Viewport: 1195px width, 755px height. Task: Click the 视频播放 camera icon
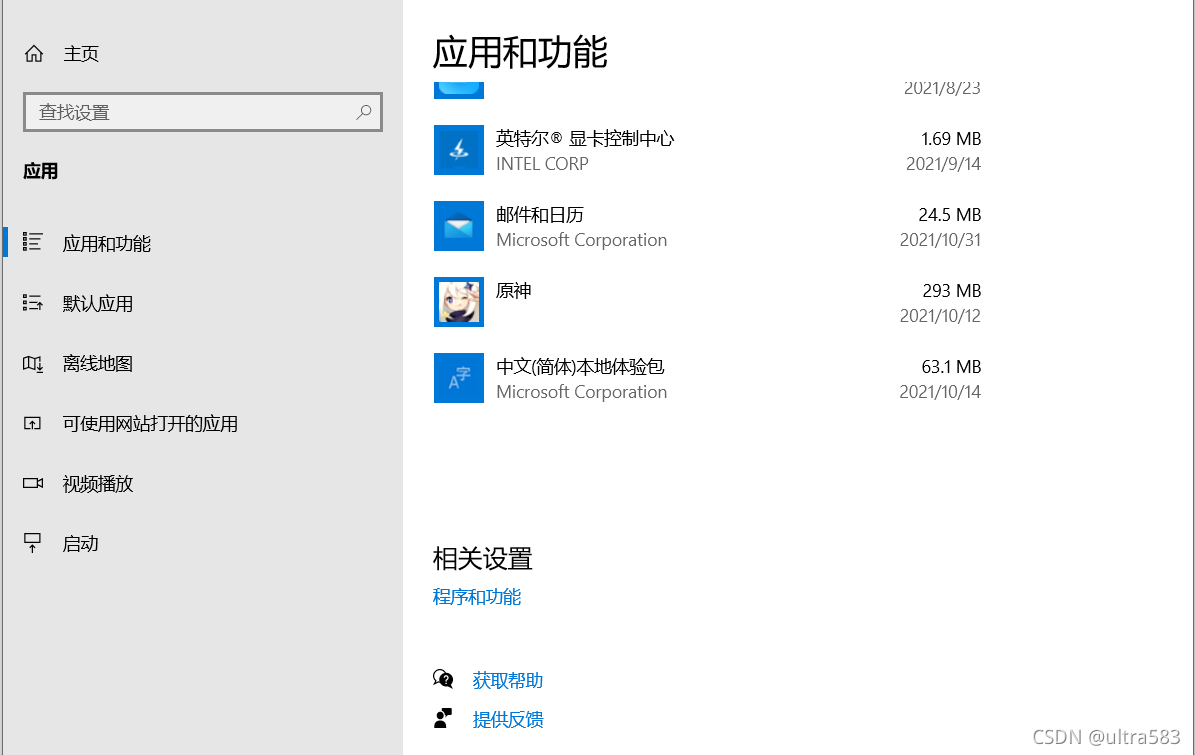tap(33, 483)
